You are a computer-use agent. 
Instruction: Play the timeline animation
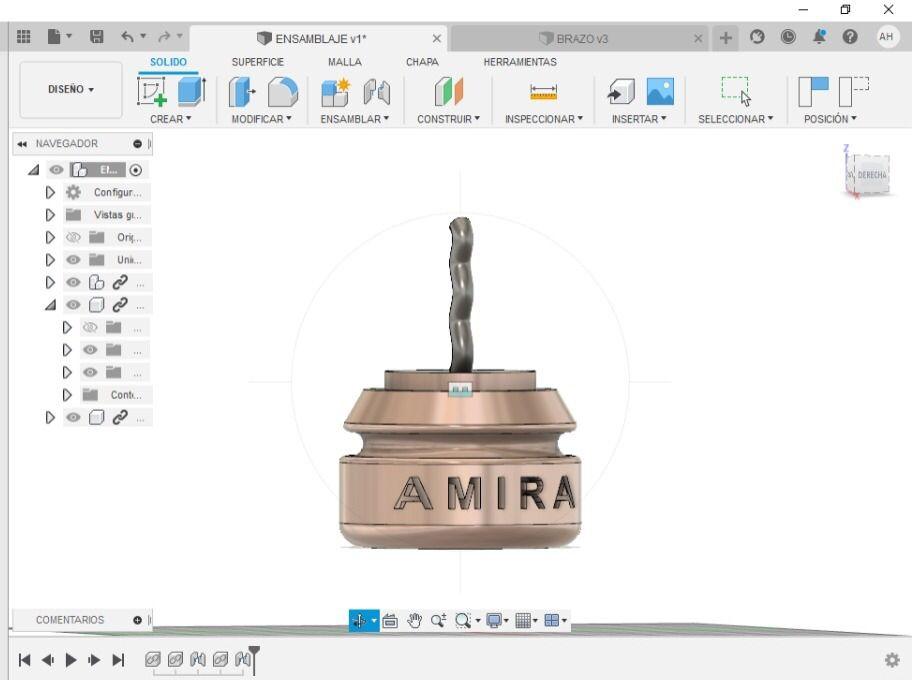(x=71, y=660)
